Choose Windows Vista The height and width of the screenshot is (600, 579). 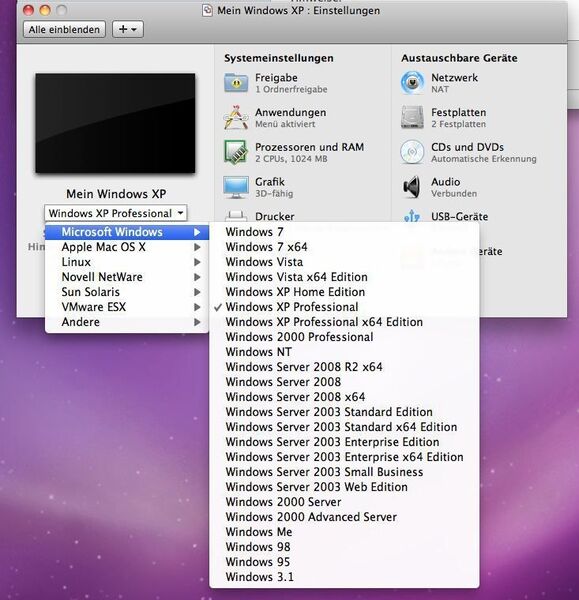pyautogui.click(x=344, y=262)
